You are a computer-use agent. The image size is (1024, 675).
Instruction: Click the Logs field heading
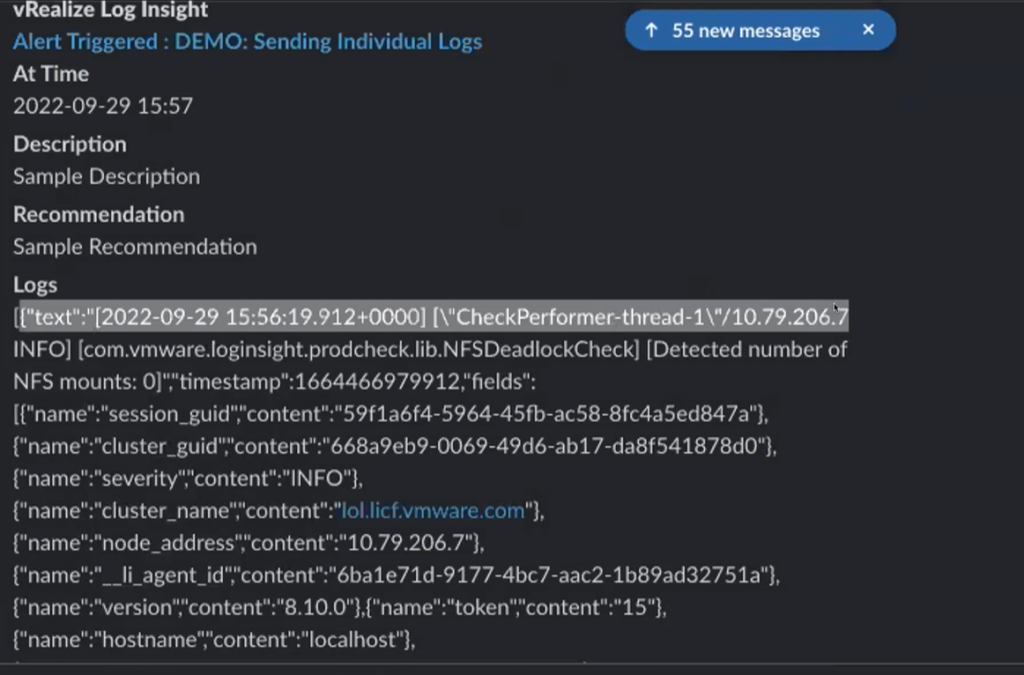[x=35, y=285]
